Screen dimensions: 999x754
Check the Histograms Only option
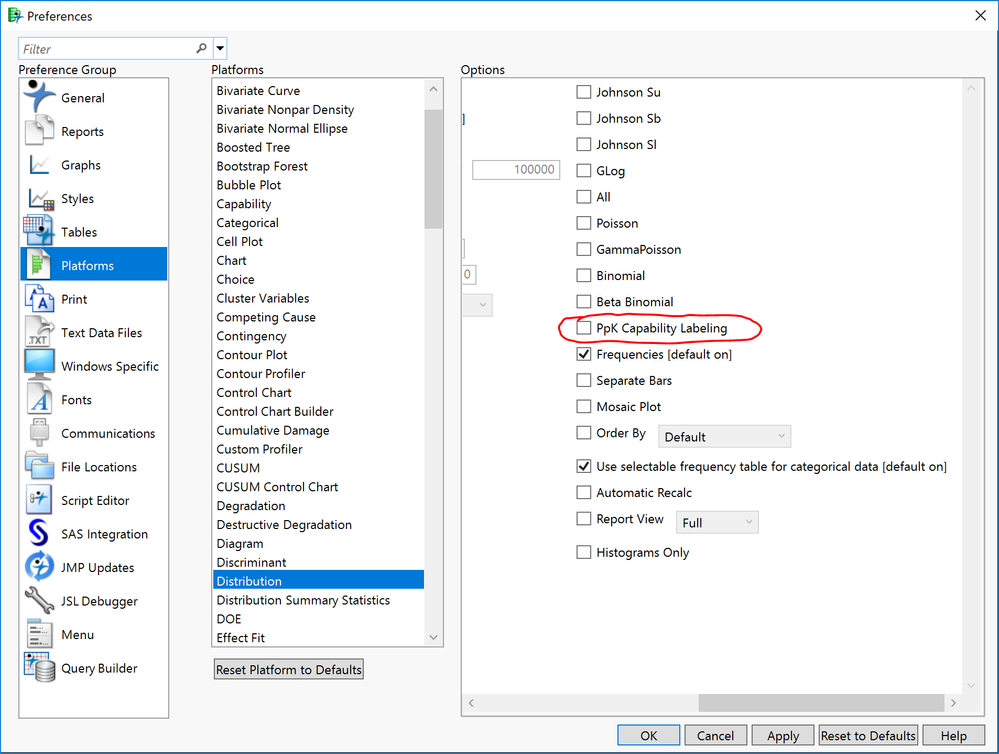584,552
